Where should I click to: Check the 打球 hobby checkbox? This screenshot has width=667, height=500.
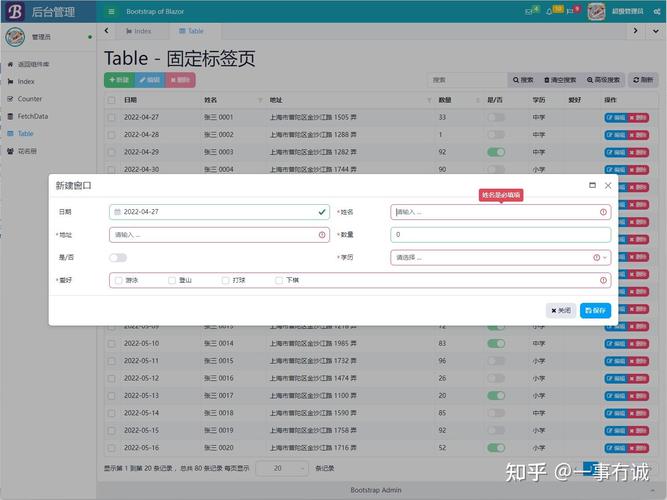click(225, 280)
